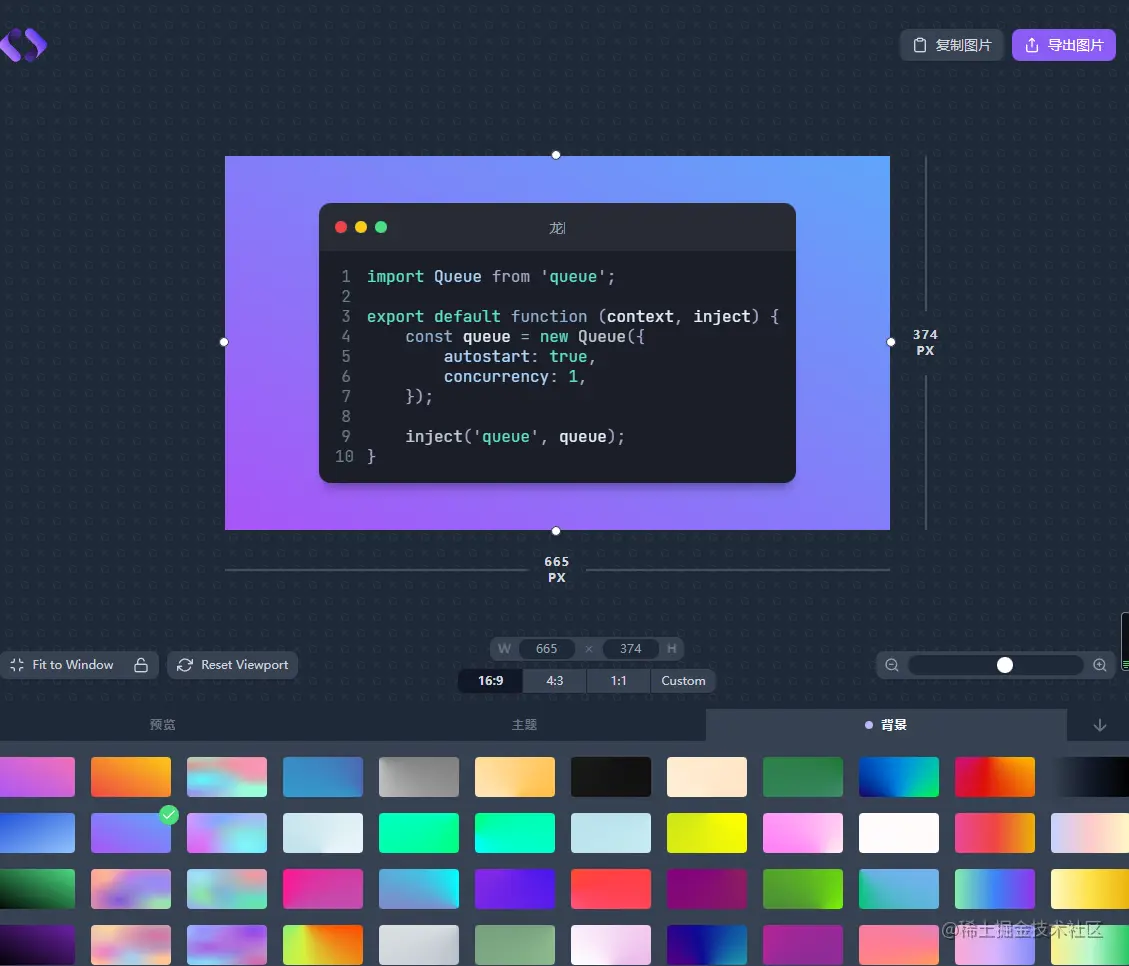The image size is (1129, 966).
Task: Click the width field showing 665
Action: point(546,649)
